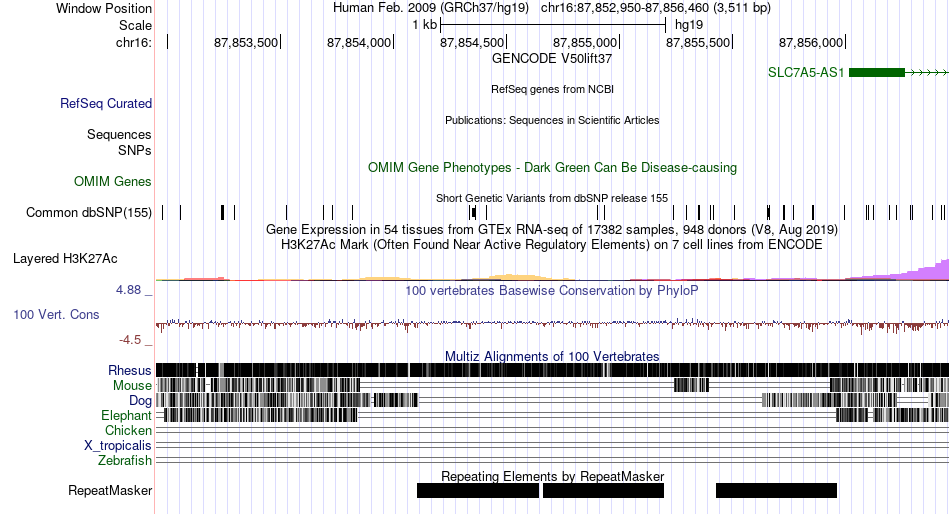Click the chr16: base position label
Viewport: 950px width, 514px height.
click(x=134, y=42)
